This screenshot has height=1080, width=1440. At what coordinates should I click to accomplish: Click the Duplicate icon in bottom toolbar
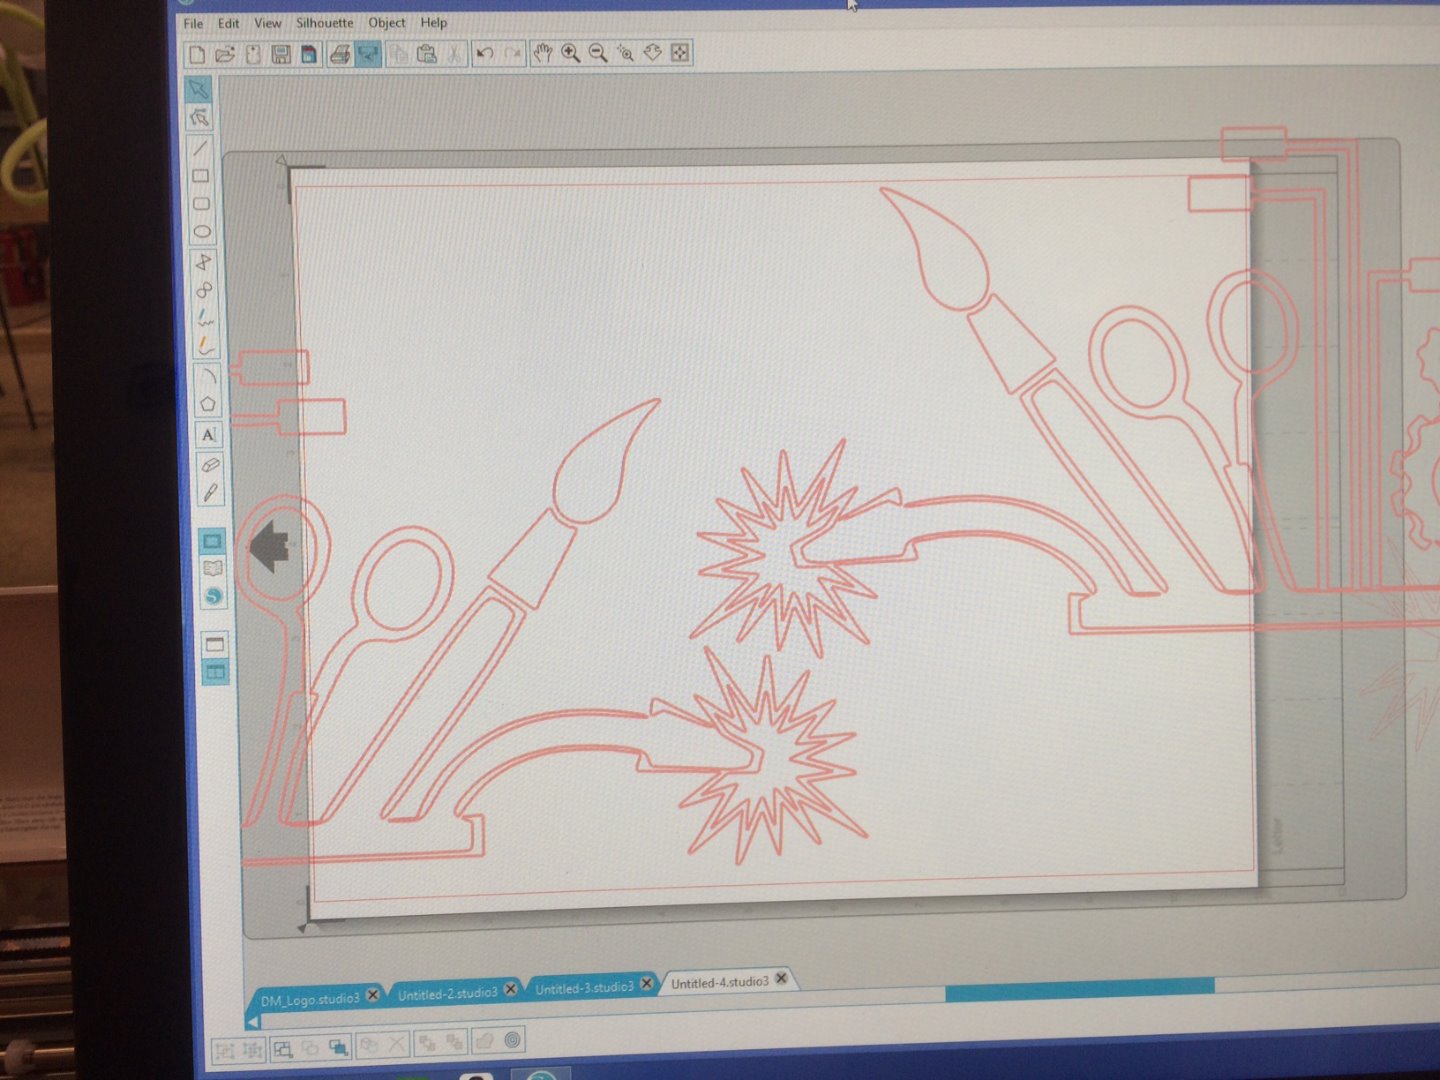[x=369, y=1045]
